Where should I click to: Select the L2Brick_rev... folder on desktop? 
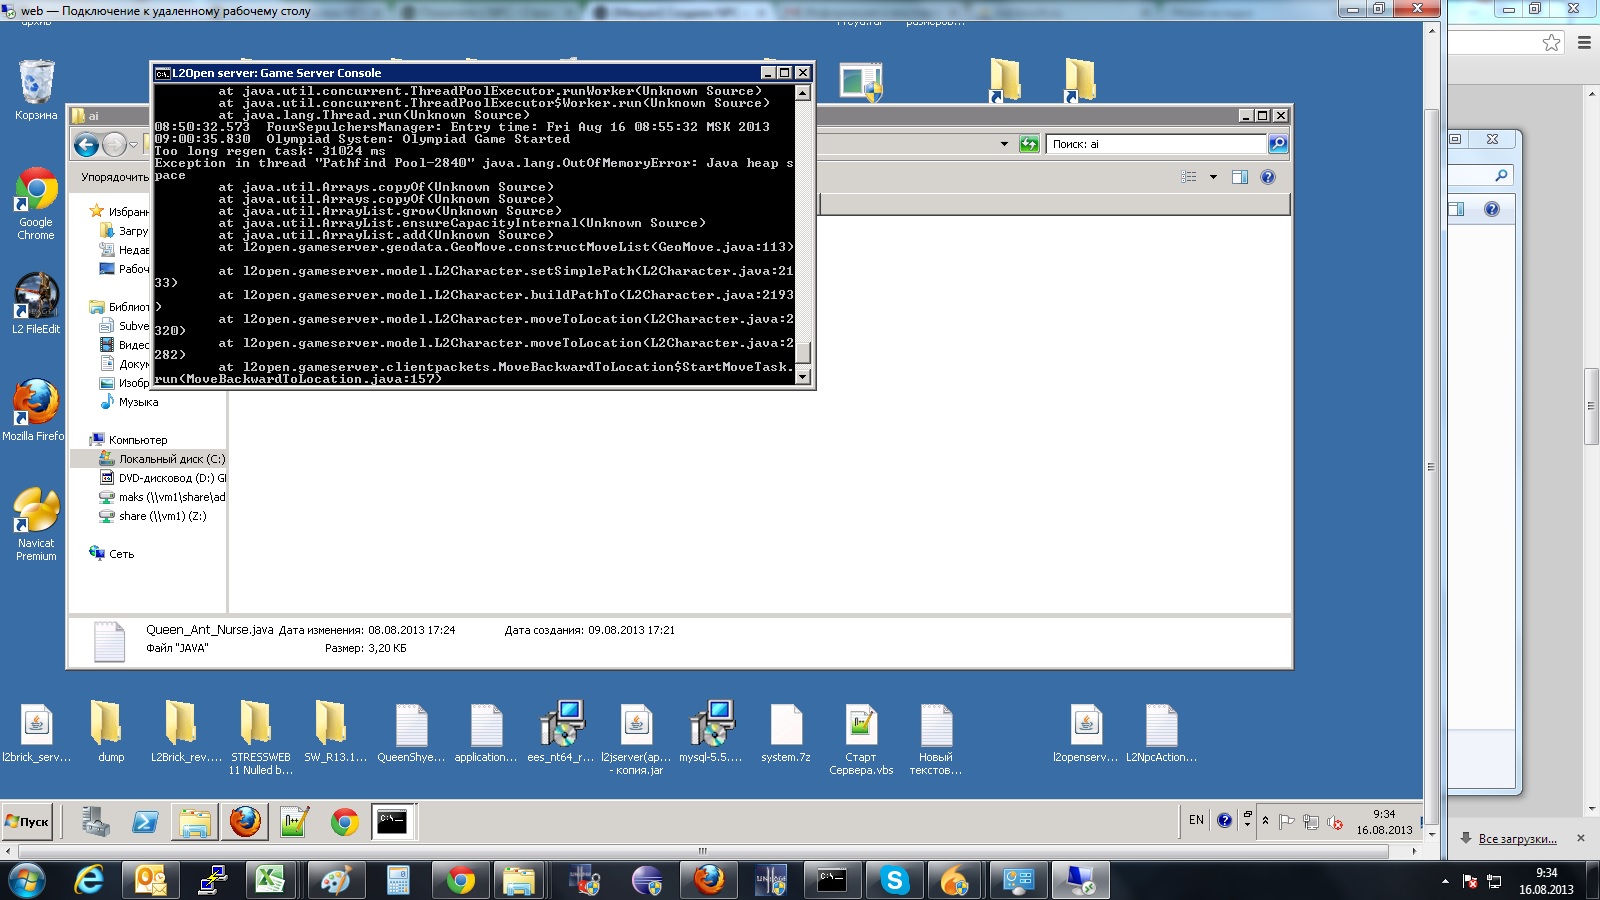186,732
